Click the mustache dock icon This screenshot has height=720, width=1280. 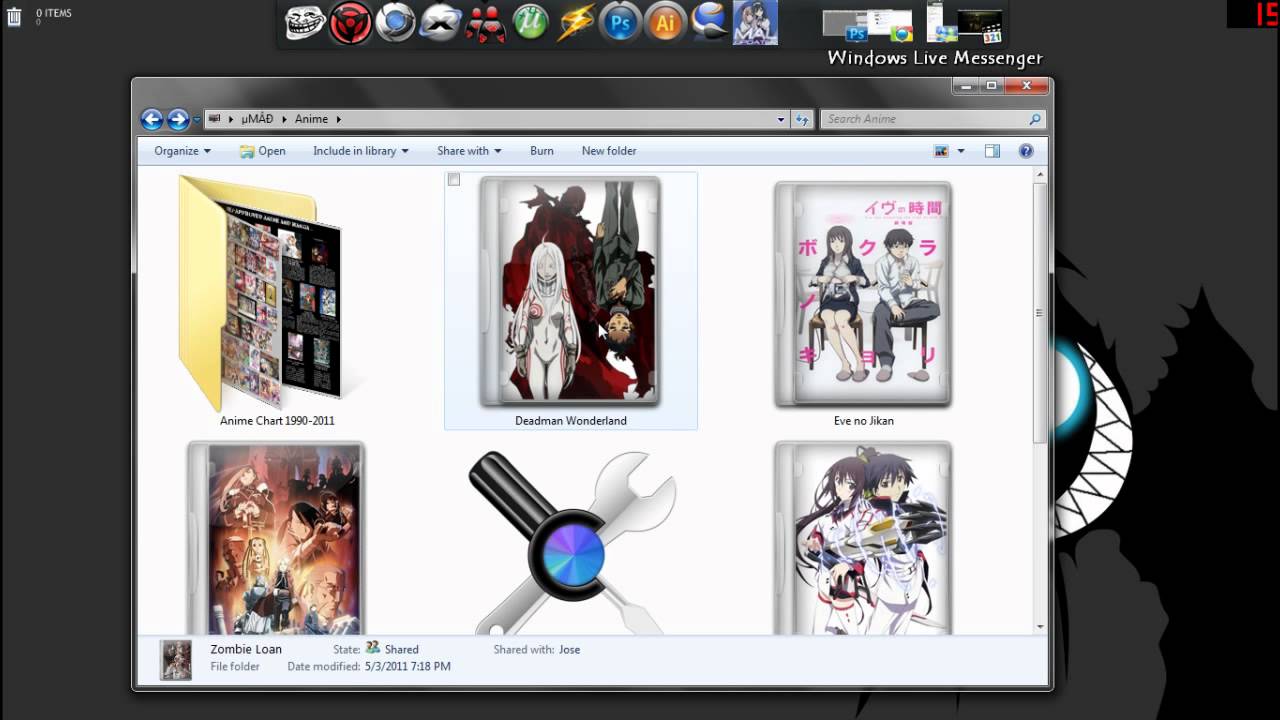440,22
